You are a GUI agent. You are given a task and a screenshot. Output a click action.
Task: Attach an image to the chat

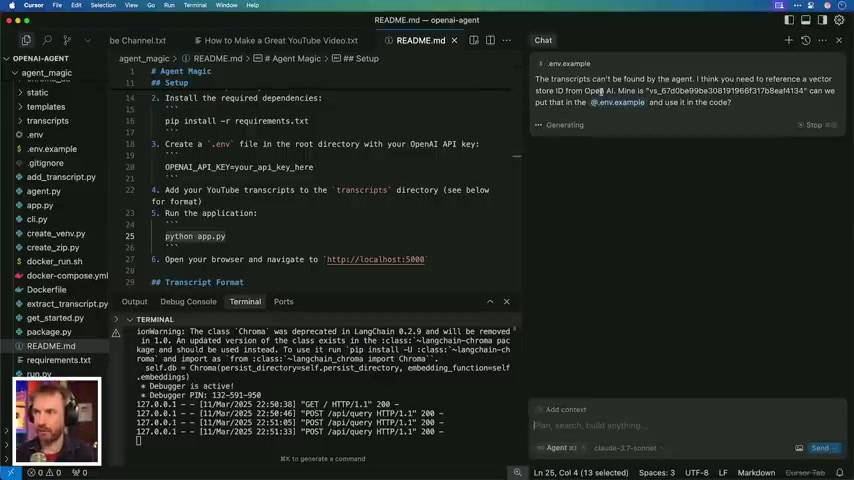pyautogui.click(x=799, y=448)
